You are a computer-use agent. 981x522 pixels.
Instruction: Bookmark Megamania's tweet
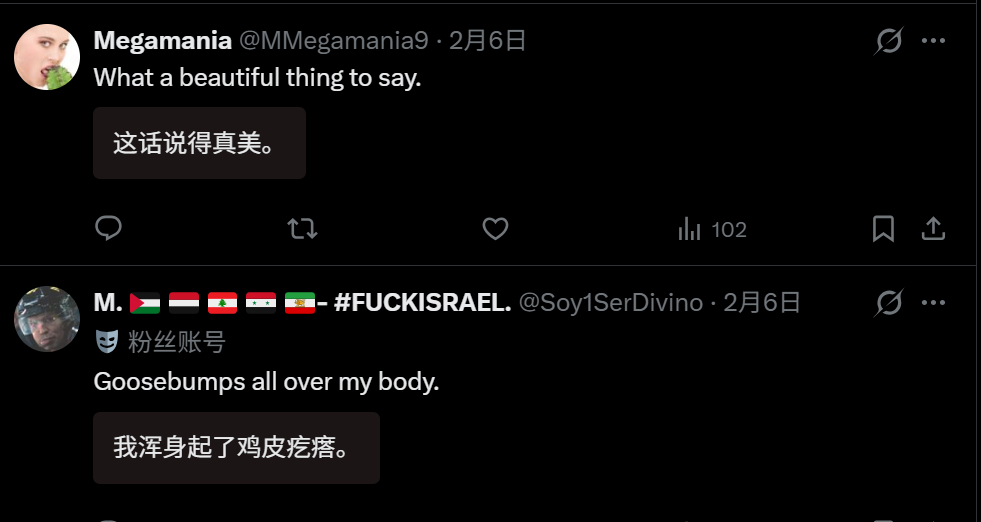click(883, 229)
